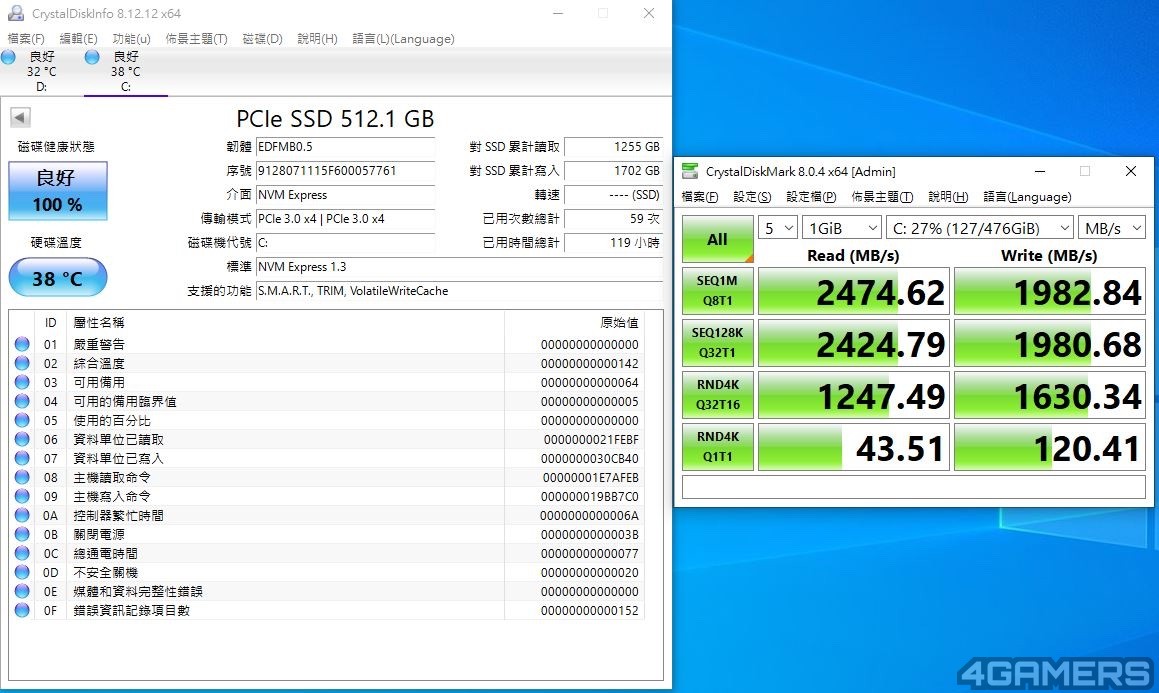Click status orb for attribute 09 主機寫入命令

point(22,496)
